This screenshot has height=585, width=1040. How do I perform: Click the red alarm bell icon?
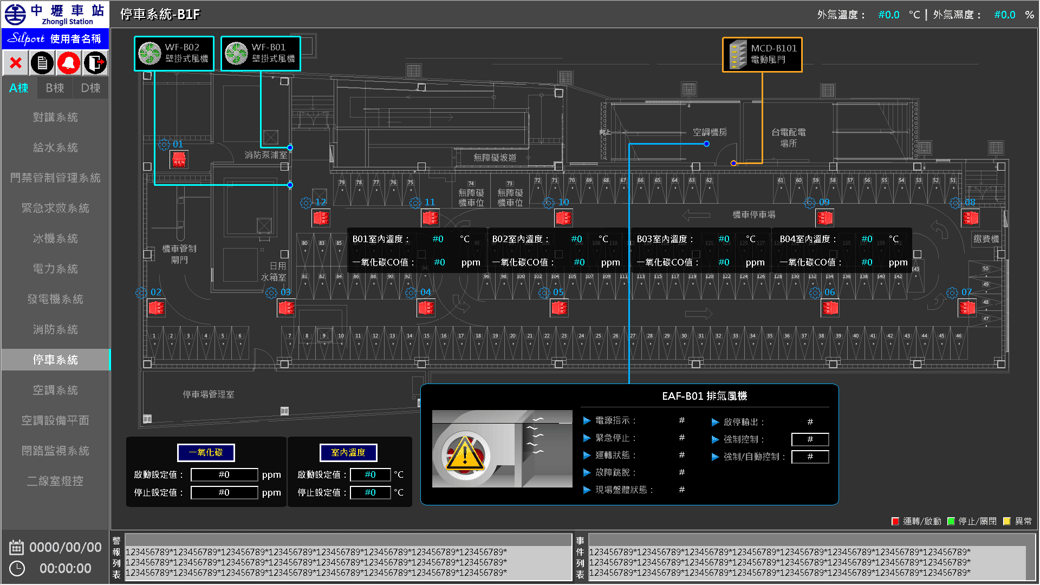pos(68,63)
